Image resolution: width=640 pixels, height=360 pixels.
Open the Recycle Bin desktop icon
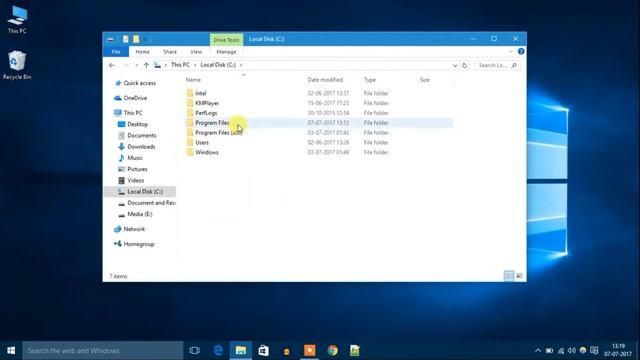[x=17, y=65]
